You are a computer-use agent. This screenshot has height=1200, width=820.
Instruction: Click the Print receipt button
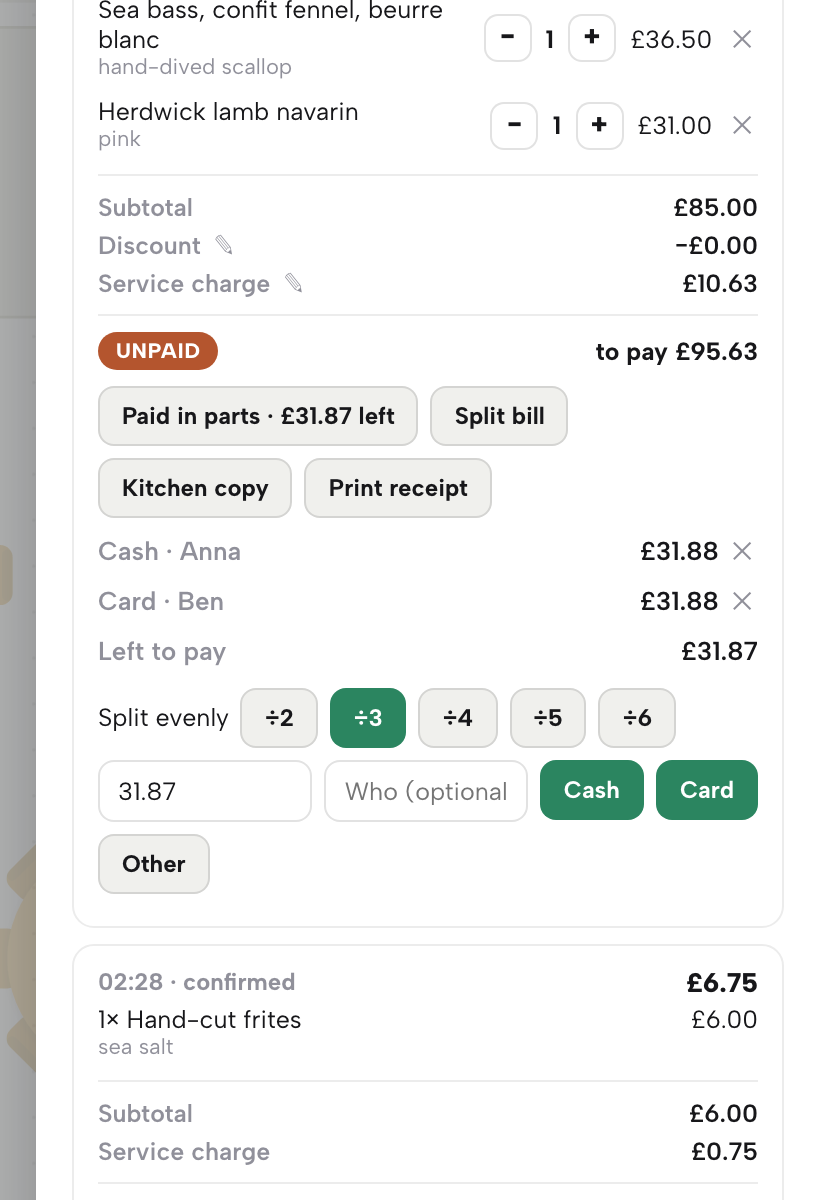pyautogui.click(x=398, y=488)
